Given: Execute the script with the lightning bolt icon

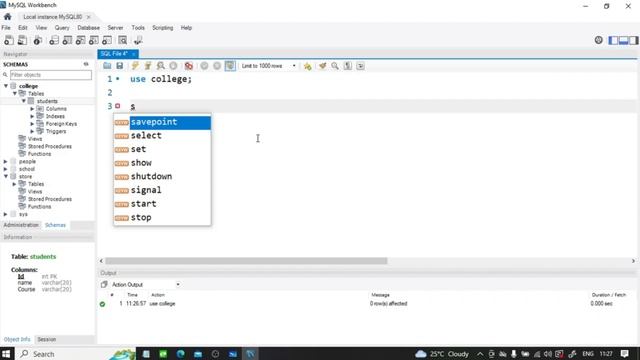Looking at the screenshot, I should (x=135, y=66).
